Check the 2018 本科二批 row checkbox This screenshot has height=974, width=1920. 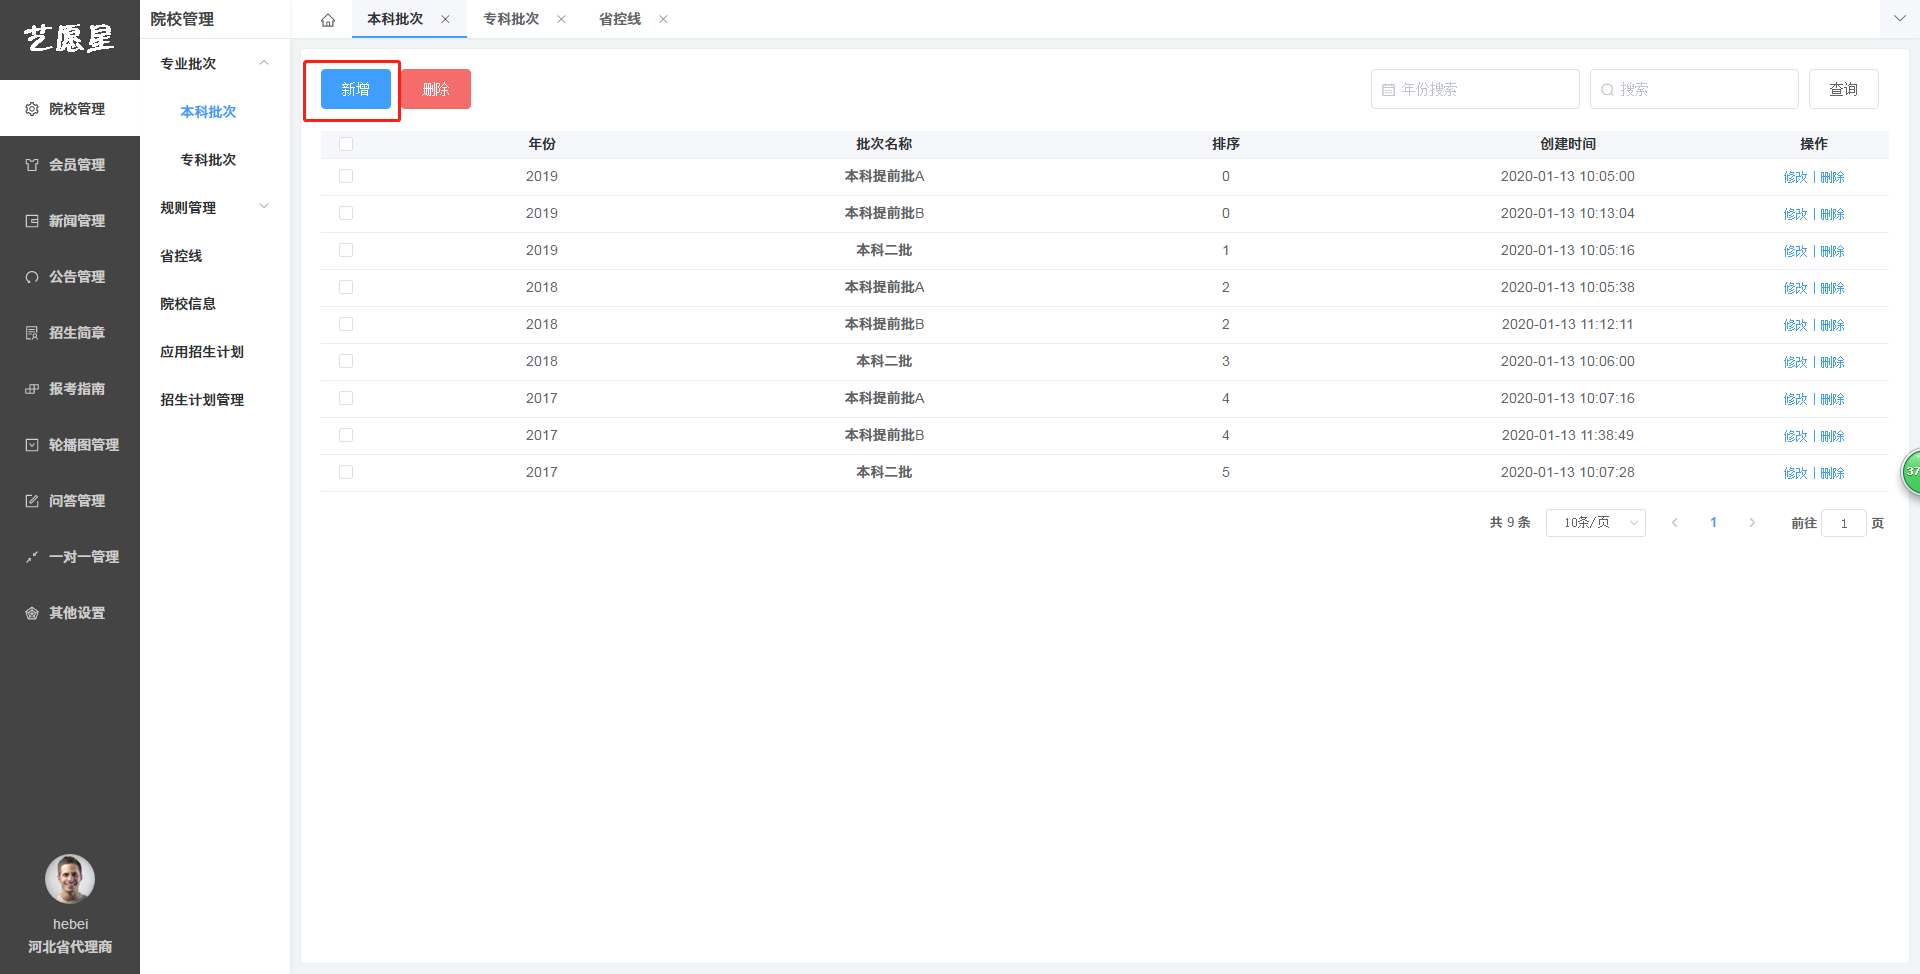pos(346,361)
